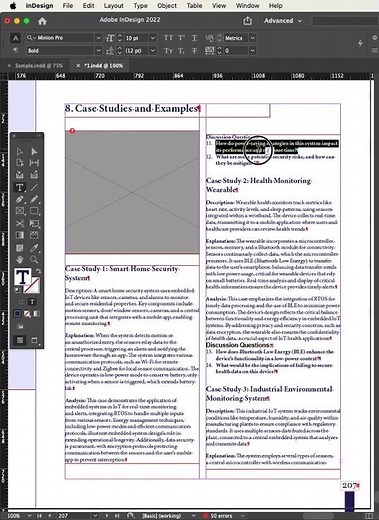379x520 pixels.
Task: Click the Share document icon
Action: pos(247,21)
